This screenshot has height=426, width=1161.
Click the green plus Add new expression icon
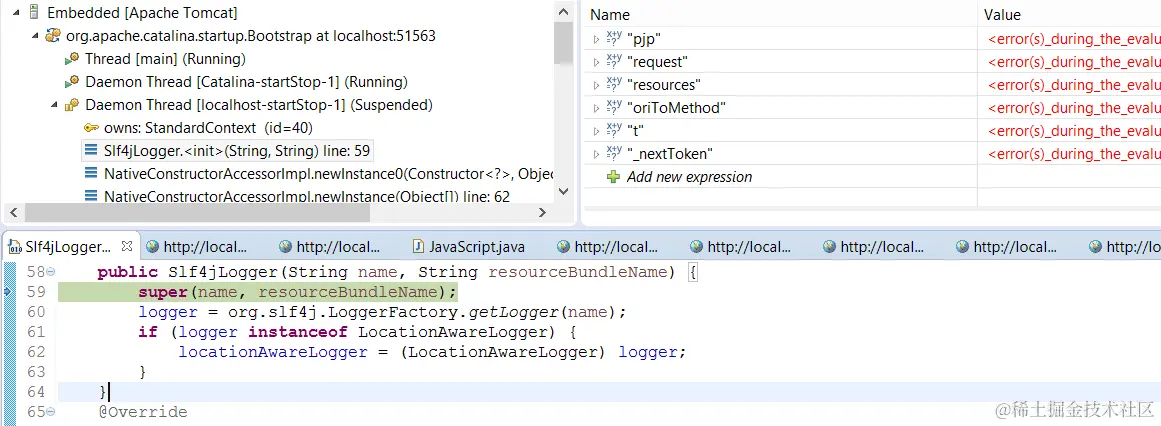pyautogui.click(x=613, y=177)
